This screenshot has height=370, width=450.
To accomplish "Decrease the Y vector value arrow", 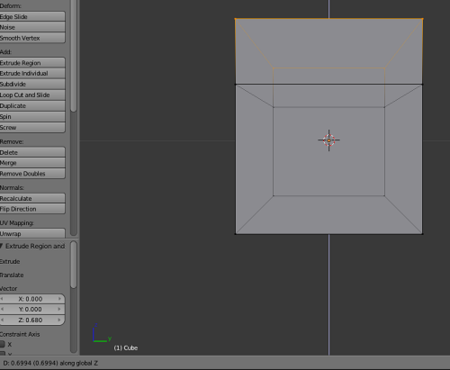I will tap(2, 309).
